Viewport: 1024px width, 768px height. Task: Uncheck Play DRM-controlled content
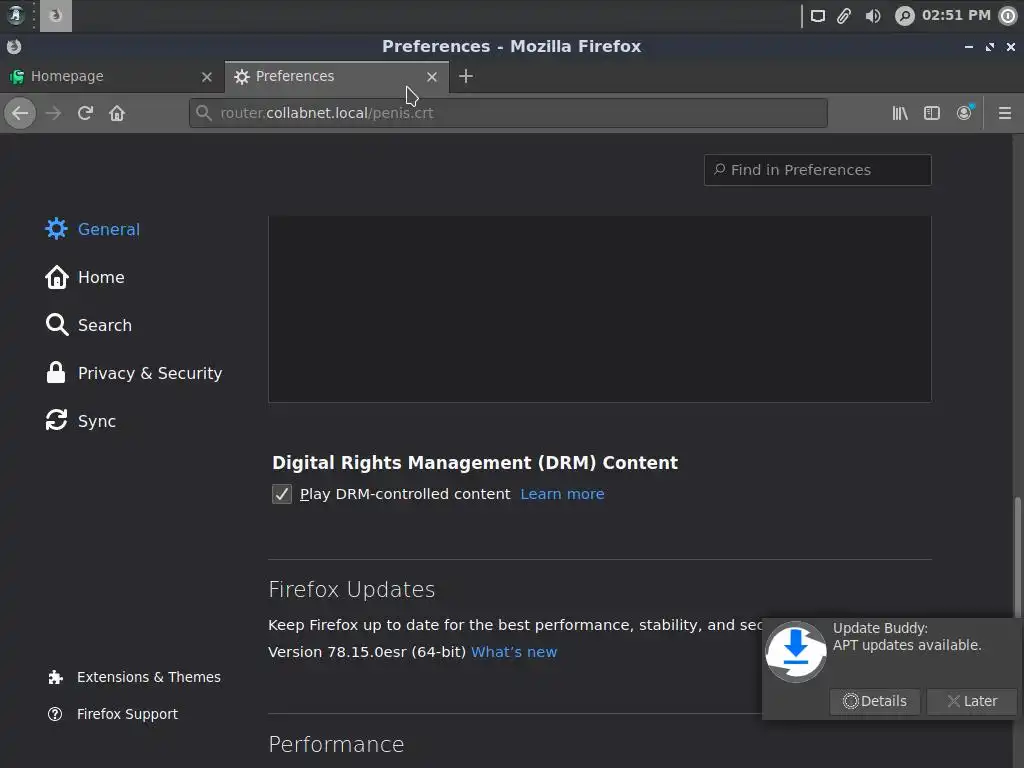coord(282,494)
